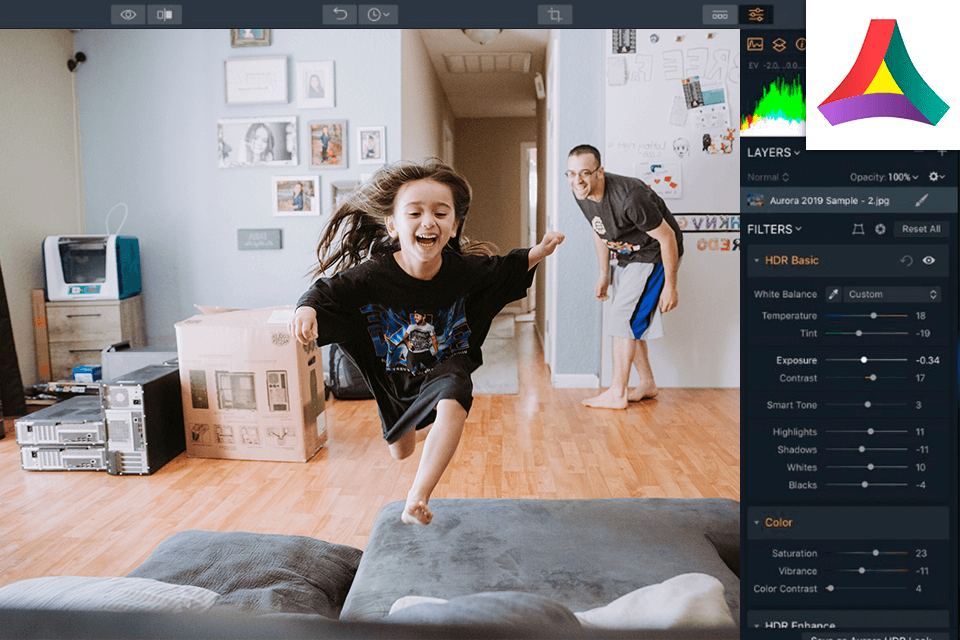Viewport: 960px width, 640px height.
Task: Open the aperture filter presets icon
Action: [x=880, y=229]
